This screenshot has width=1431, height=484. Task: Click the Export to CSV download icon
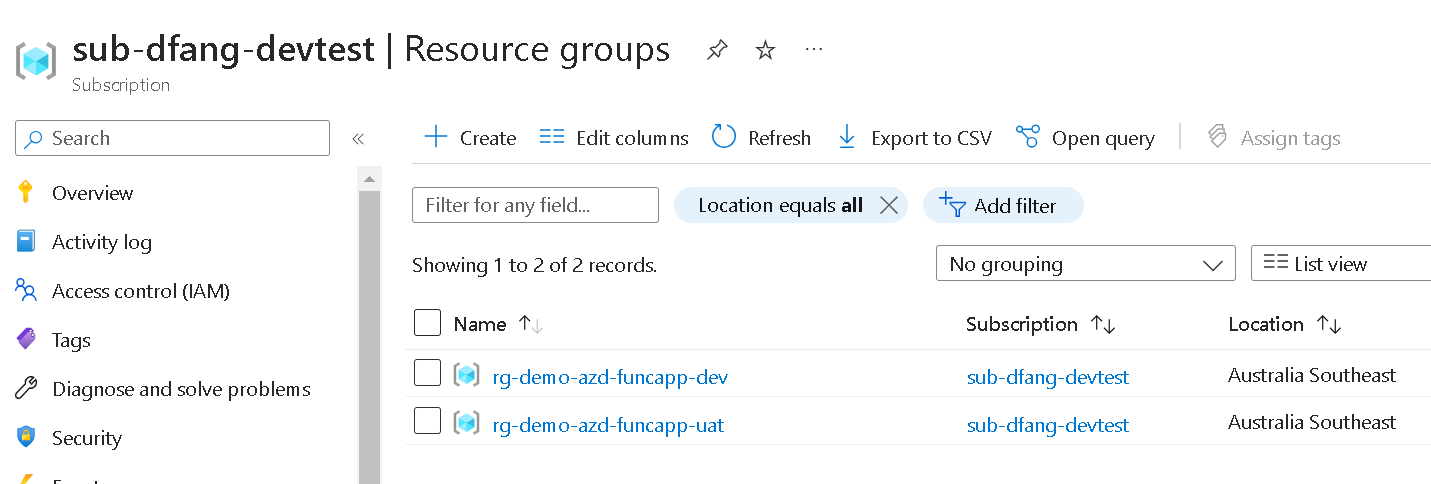[846, 137]
